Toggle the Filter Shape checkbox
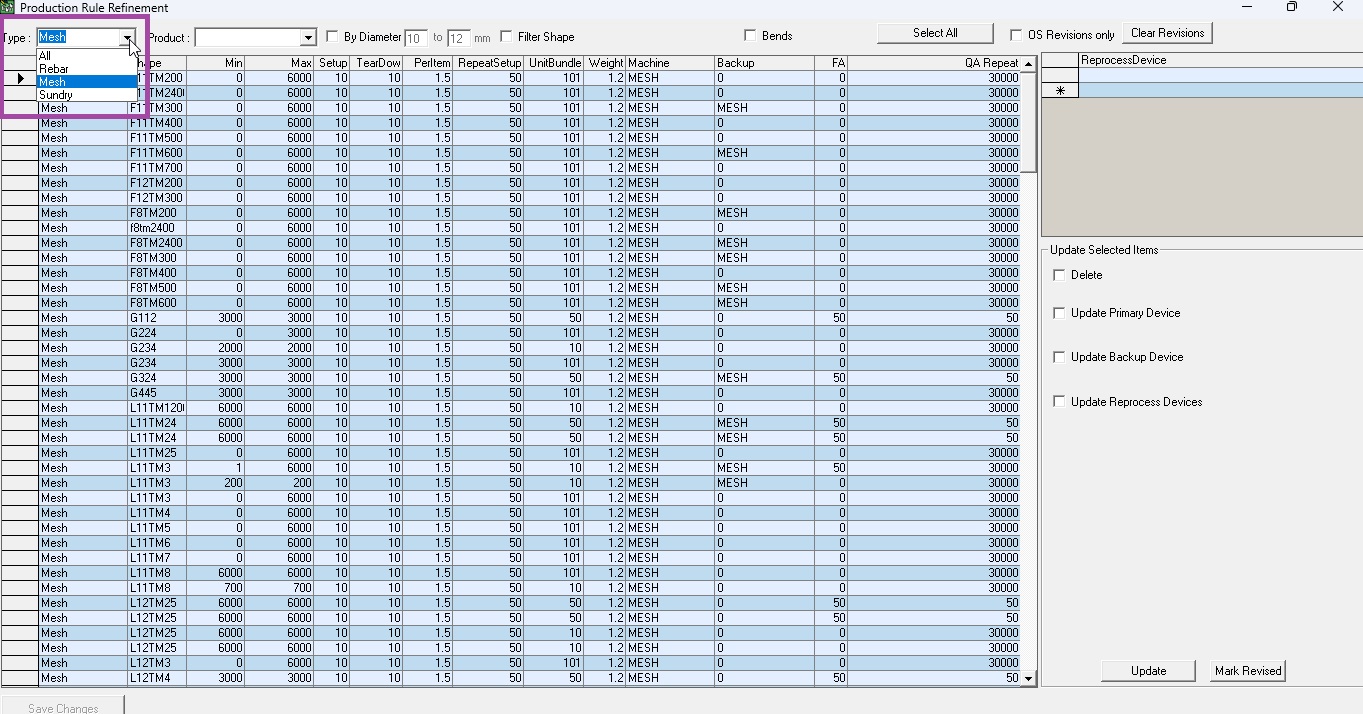The image size is (1363, 714). [x=507, y=37]
